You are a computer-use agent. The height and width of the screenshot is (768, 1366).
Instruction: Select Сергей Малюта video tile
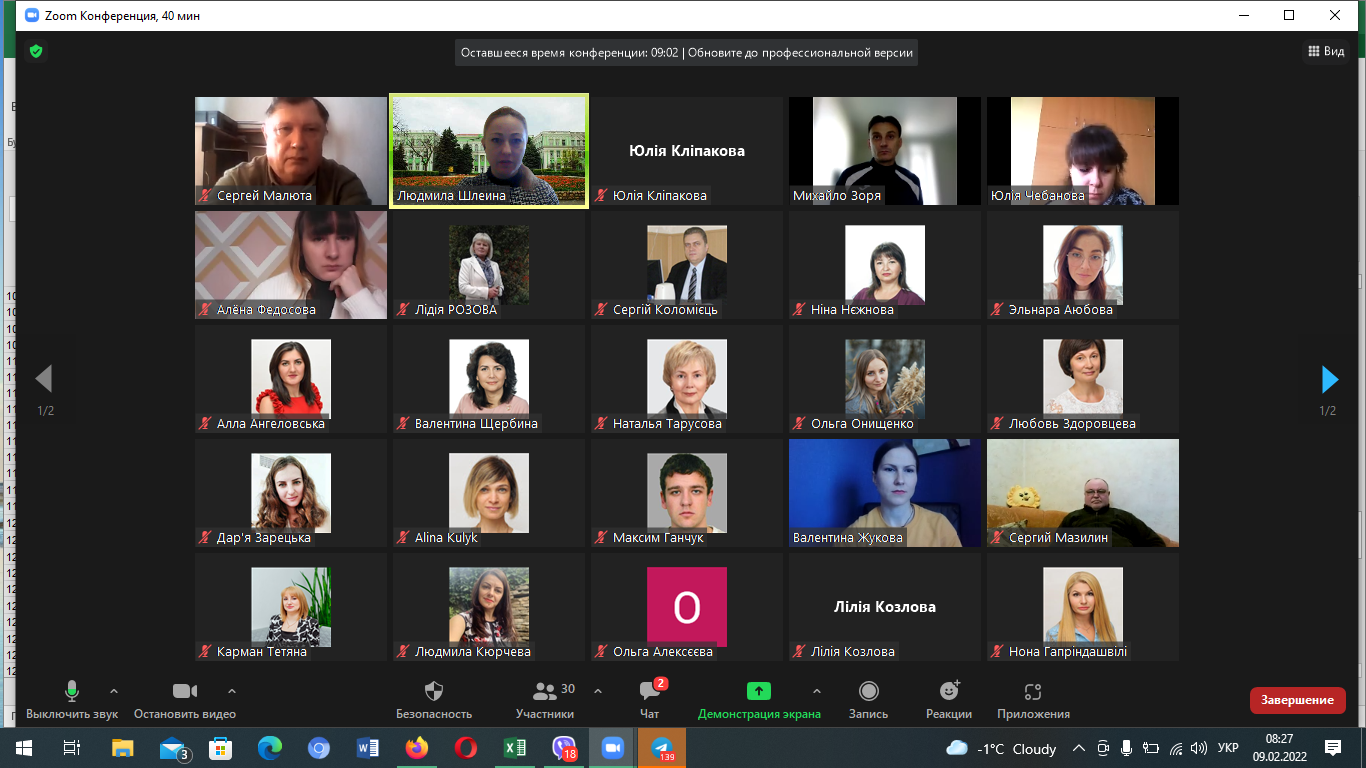tap(291, 151)
